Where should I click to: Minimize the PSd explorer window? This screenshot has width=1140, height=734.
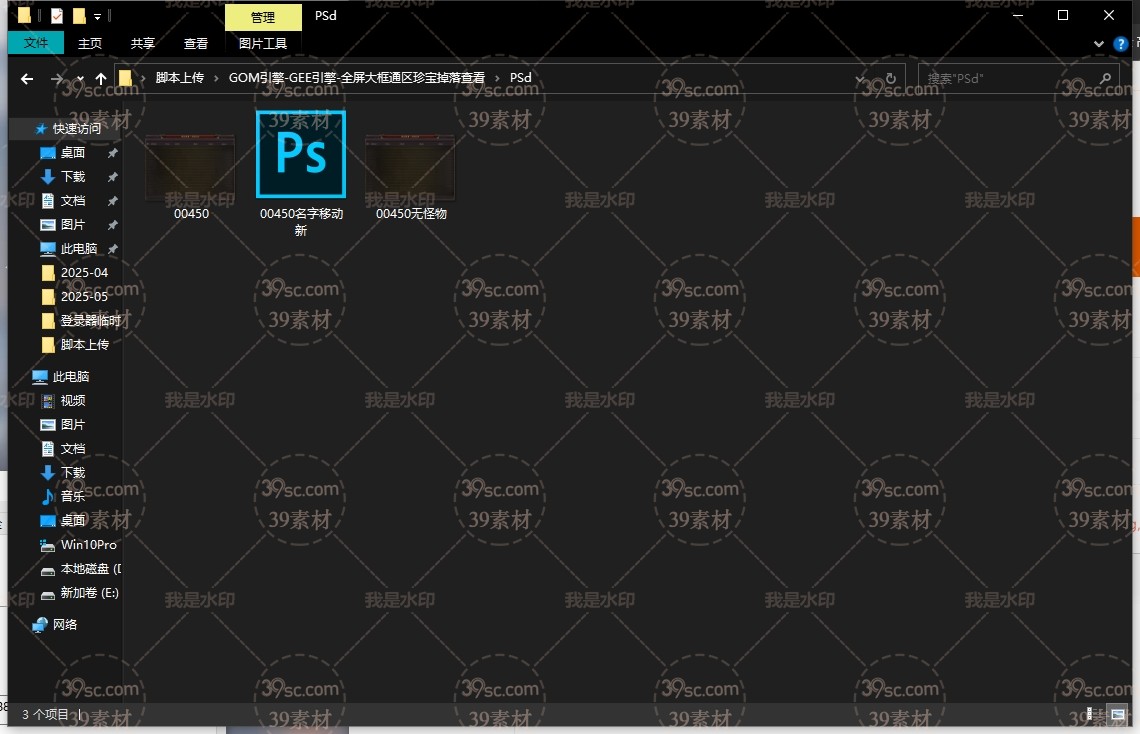click(x=1018, y=15)
